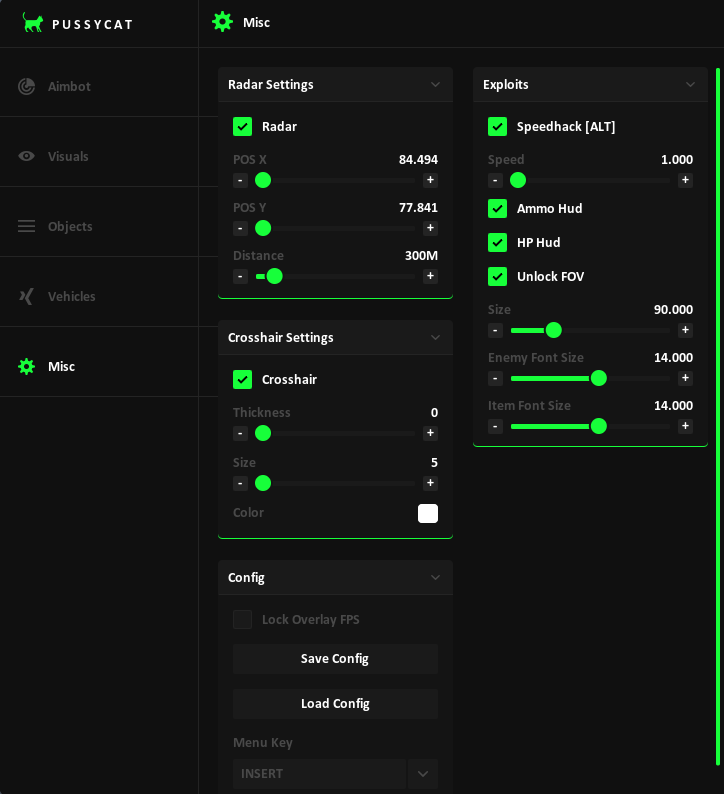Screen dimensions: 724x794
Task: Collapse the Radar Settings panel
Action: pyautogui.click(x=435, y=85)
